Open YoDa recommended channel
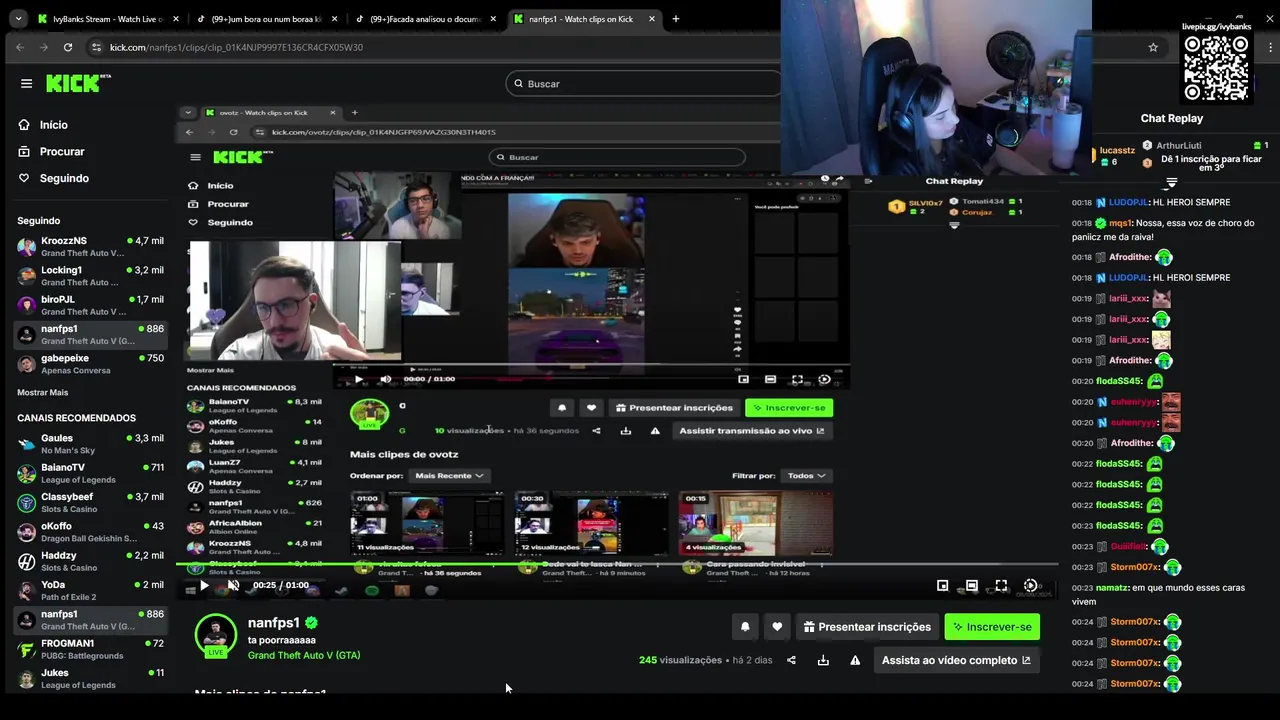The height and width of the screenshot is (720, 1280). 90,590
